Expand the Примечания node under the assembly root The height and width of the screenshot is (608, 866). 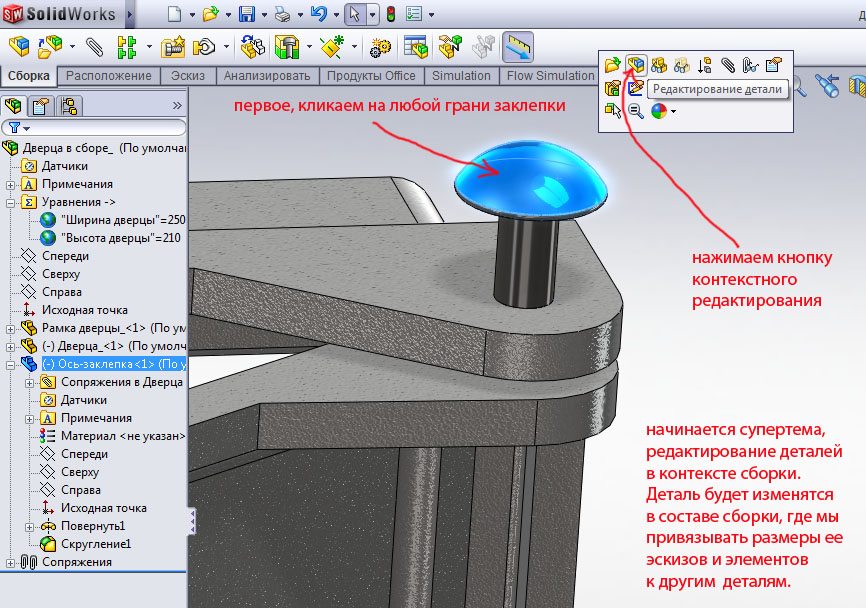click(x=10, y=184)
